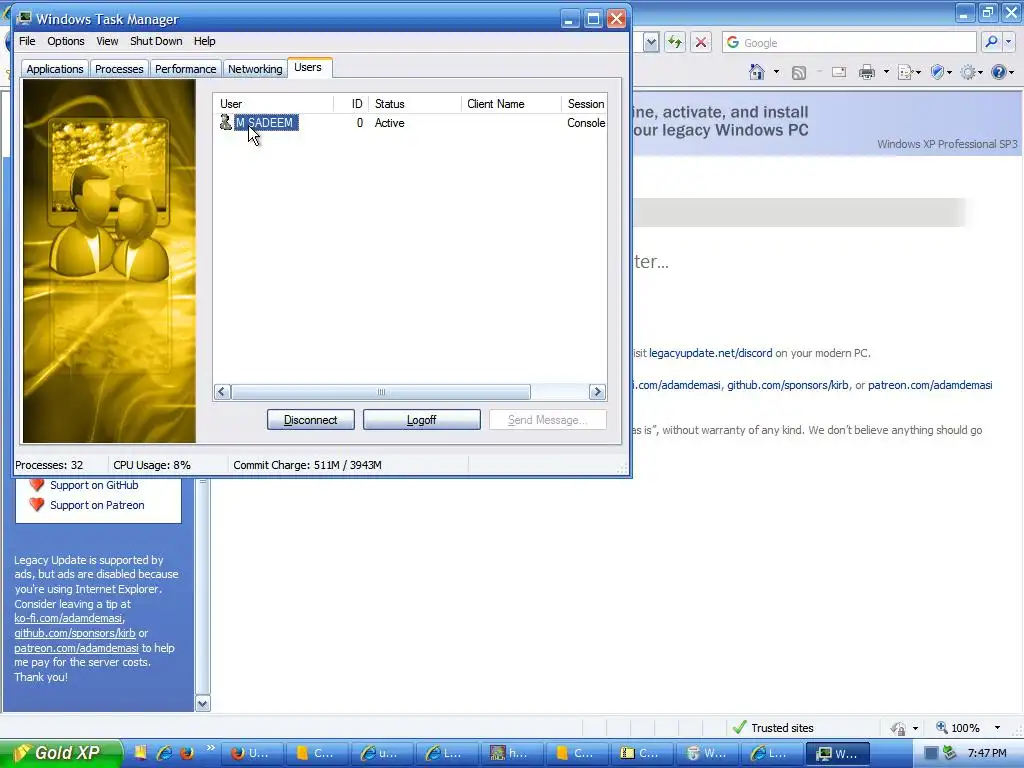Image resolution: width=1024 pixels, height=768 pixels.
Task: Expand the browser address bar dropdown
Action: point(651,42)
